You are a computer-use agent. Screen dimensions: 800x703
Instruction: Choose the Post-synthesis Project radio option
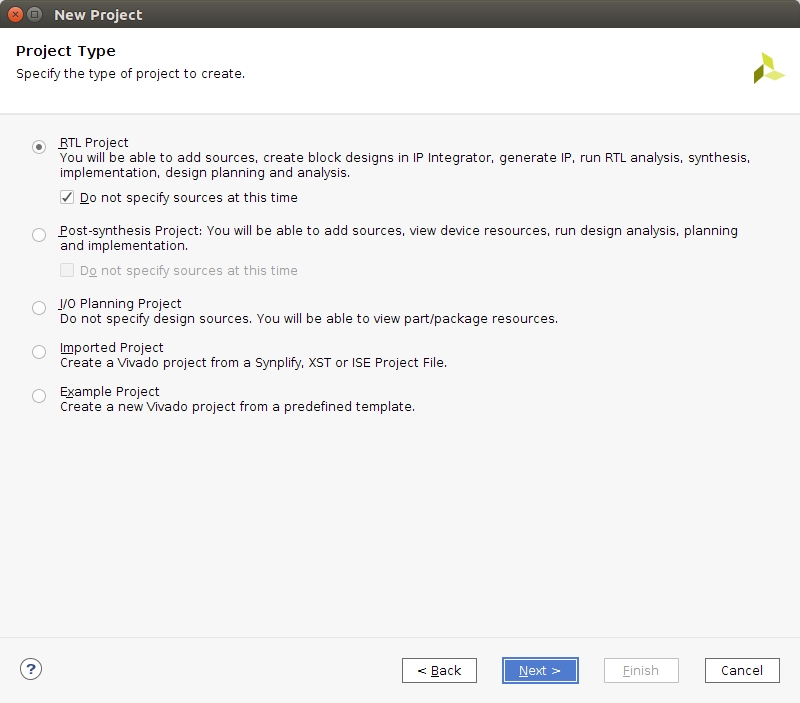tap(39, 235)
